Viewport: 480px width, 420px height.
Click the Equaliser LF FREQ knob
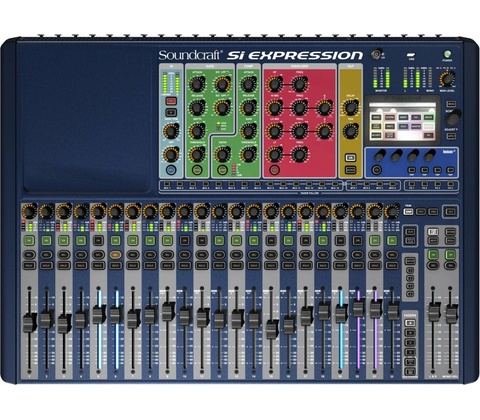click(300, 154)
